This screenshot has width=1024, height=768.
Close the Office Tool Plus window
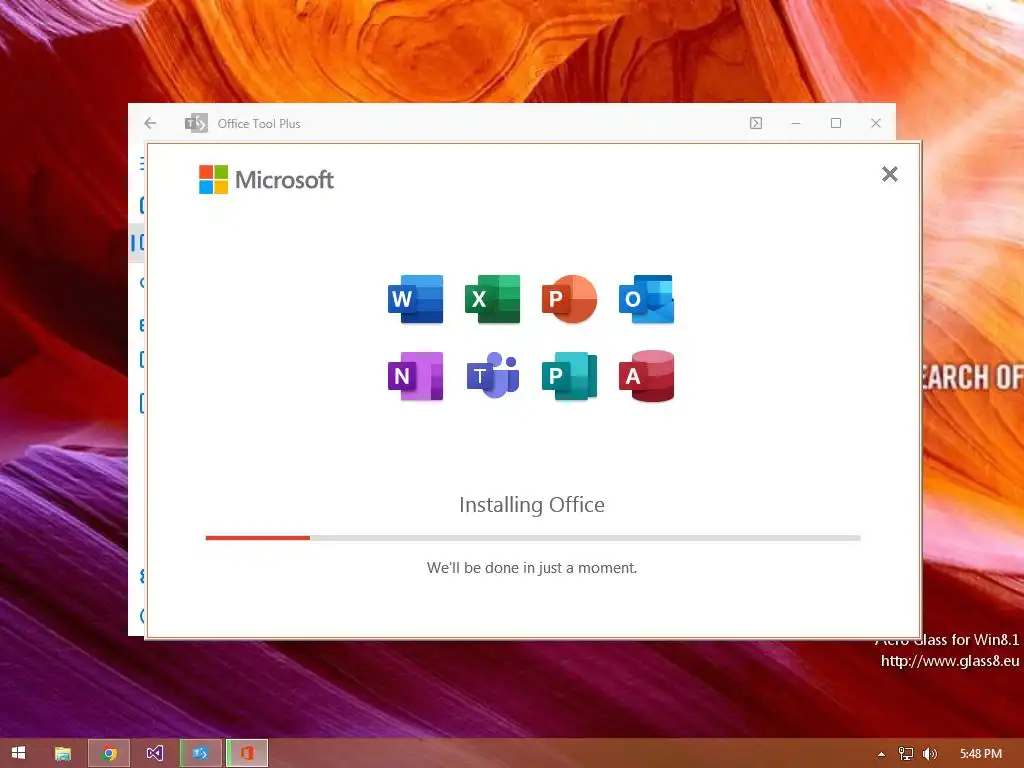tap(876, 123)
